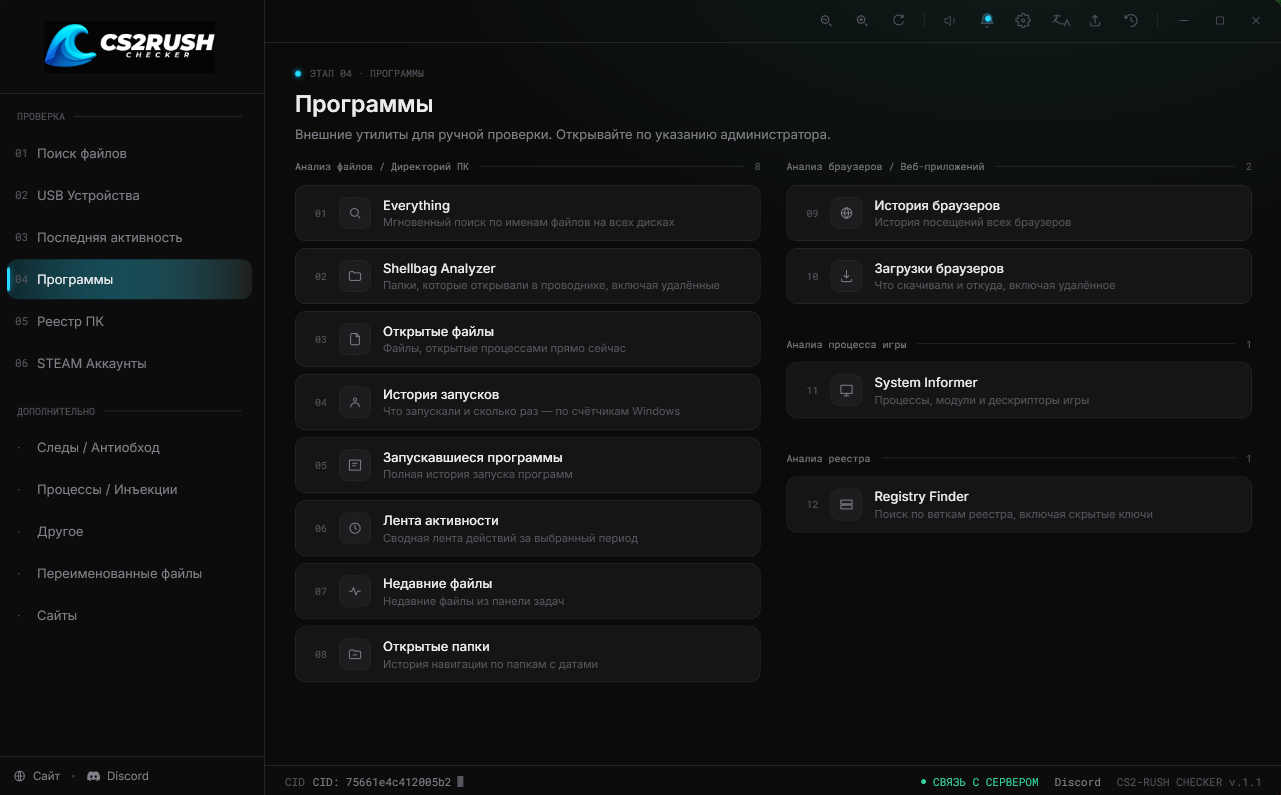
Task: Click Discord in the status bar
Action: pyautogui.click(x=1077, y=782)
